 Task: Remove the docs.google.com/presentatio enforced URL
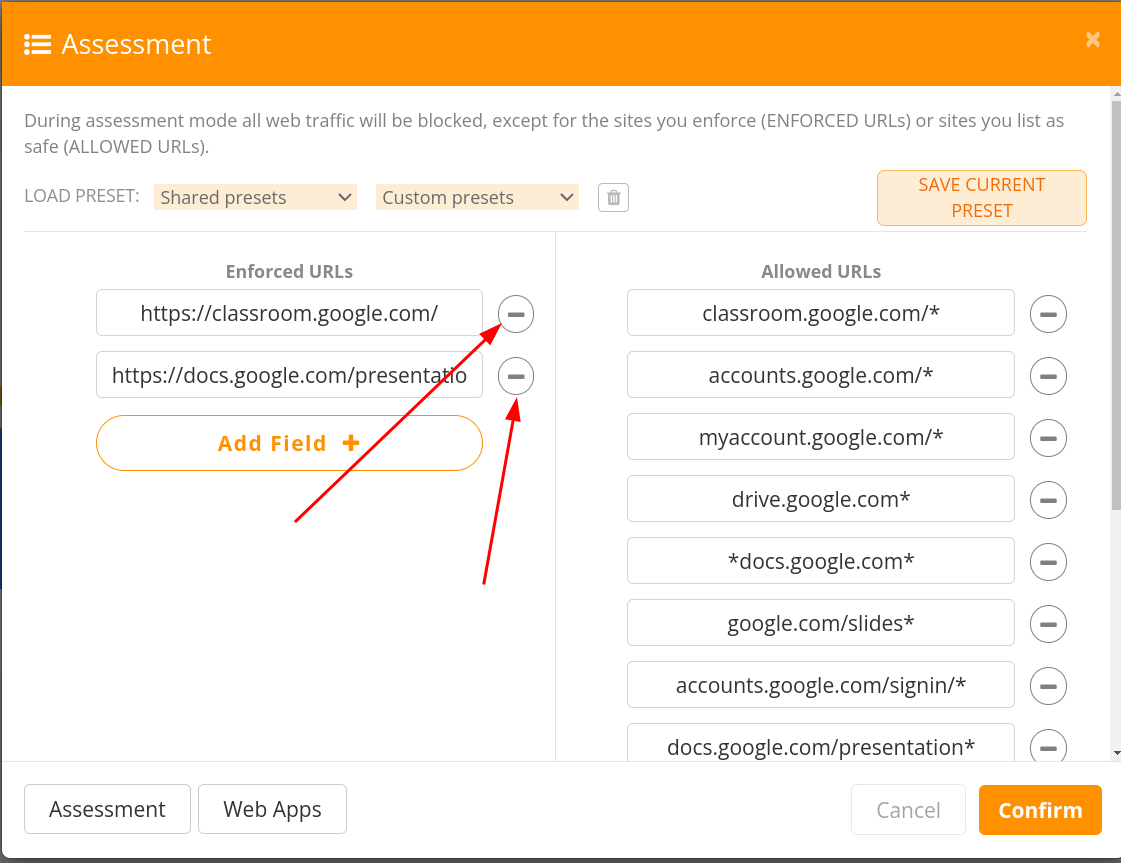516,376
